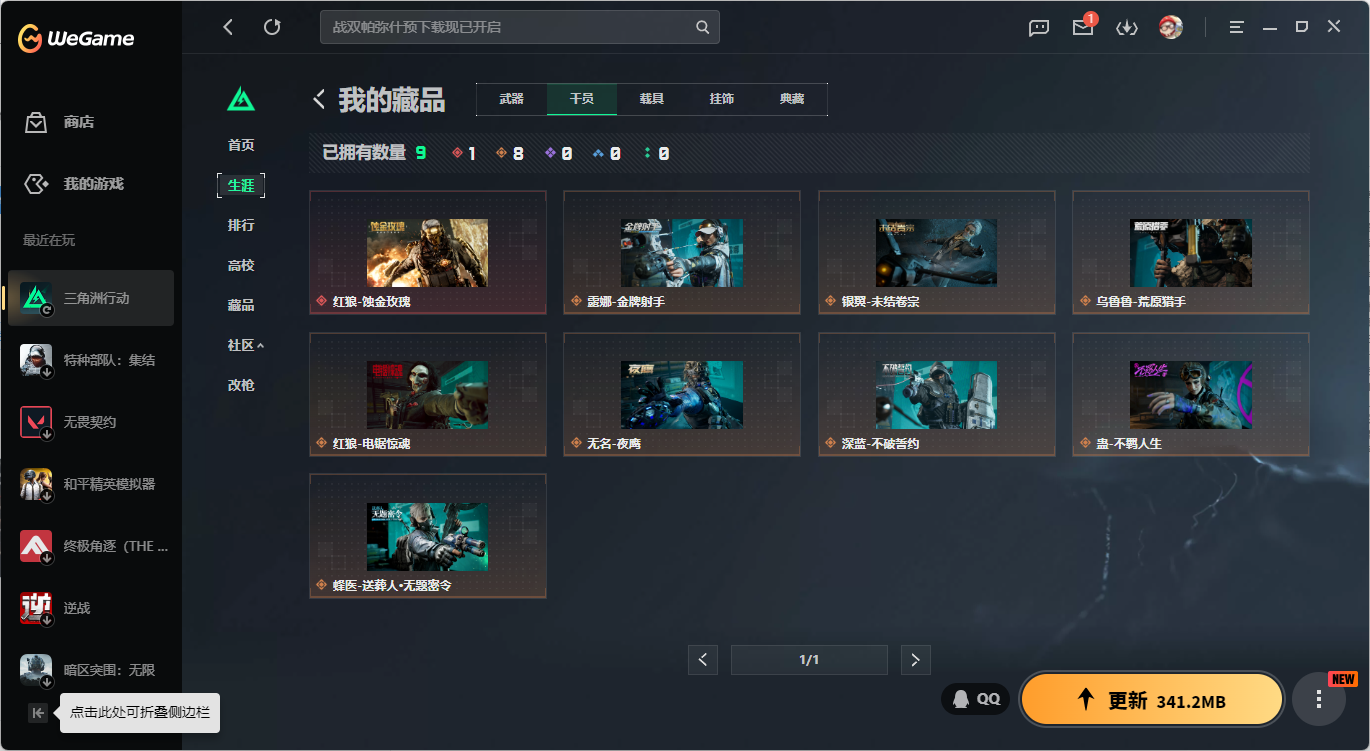The image size is (1370, 751).
Task: Open the 蛊-不羁人生 collection card
Action: tap(1191, 394)
